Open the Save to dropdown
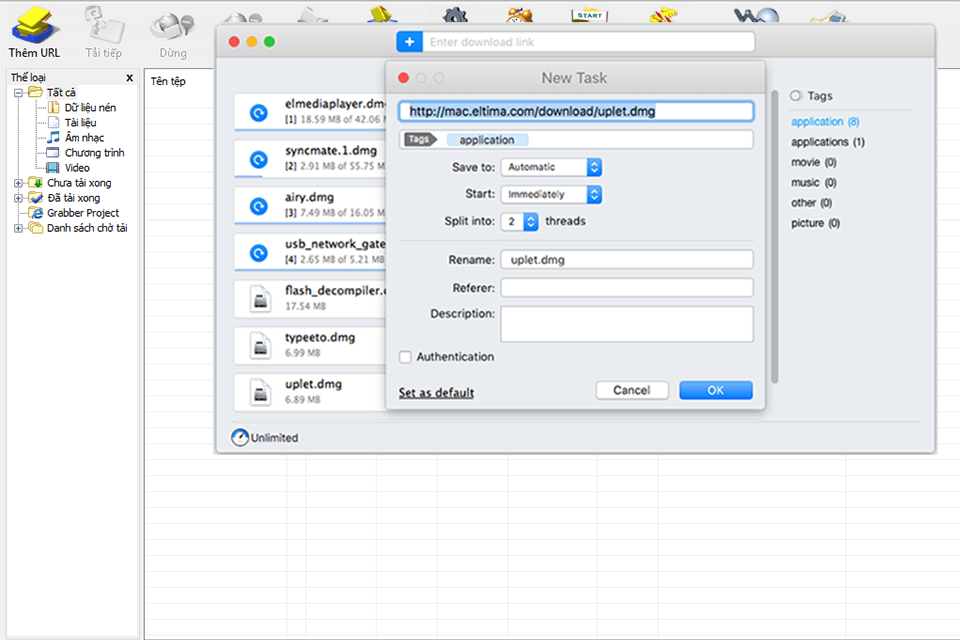 click(x=551, y=167)
